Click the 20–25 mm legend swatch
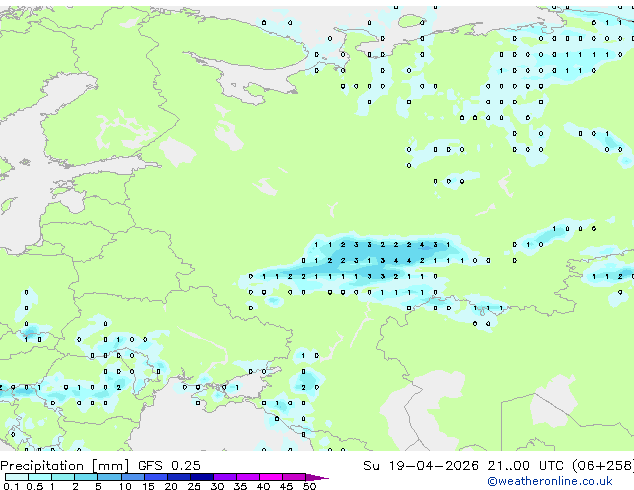 (x=179, y=477)
